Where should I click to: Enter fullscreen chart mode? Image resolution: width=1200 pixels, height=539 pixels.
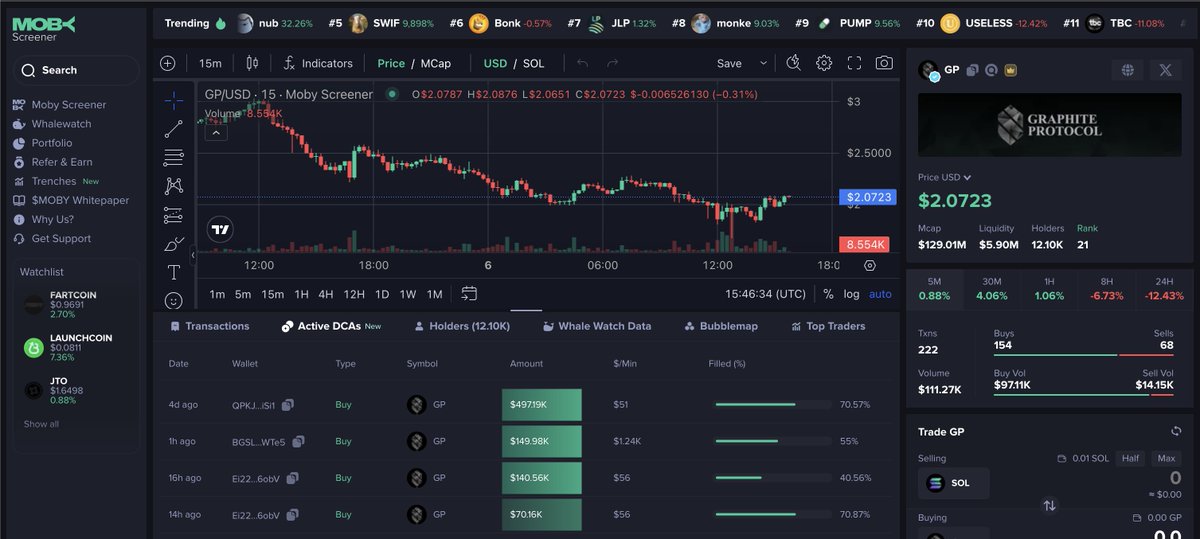tap(854, 63)
